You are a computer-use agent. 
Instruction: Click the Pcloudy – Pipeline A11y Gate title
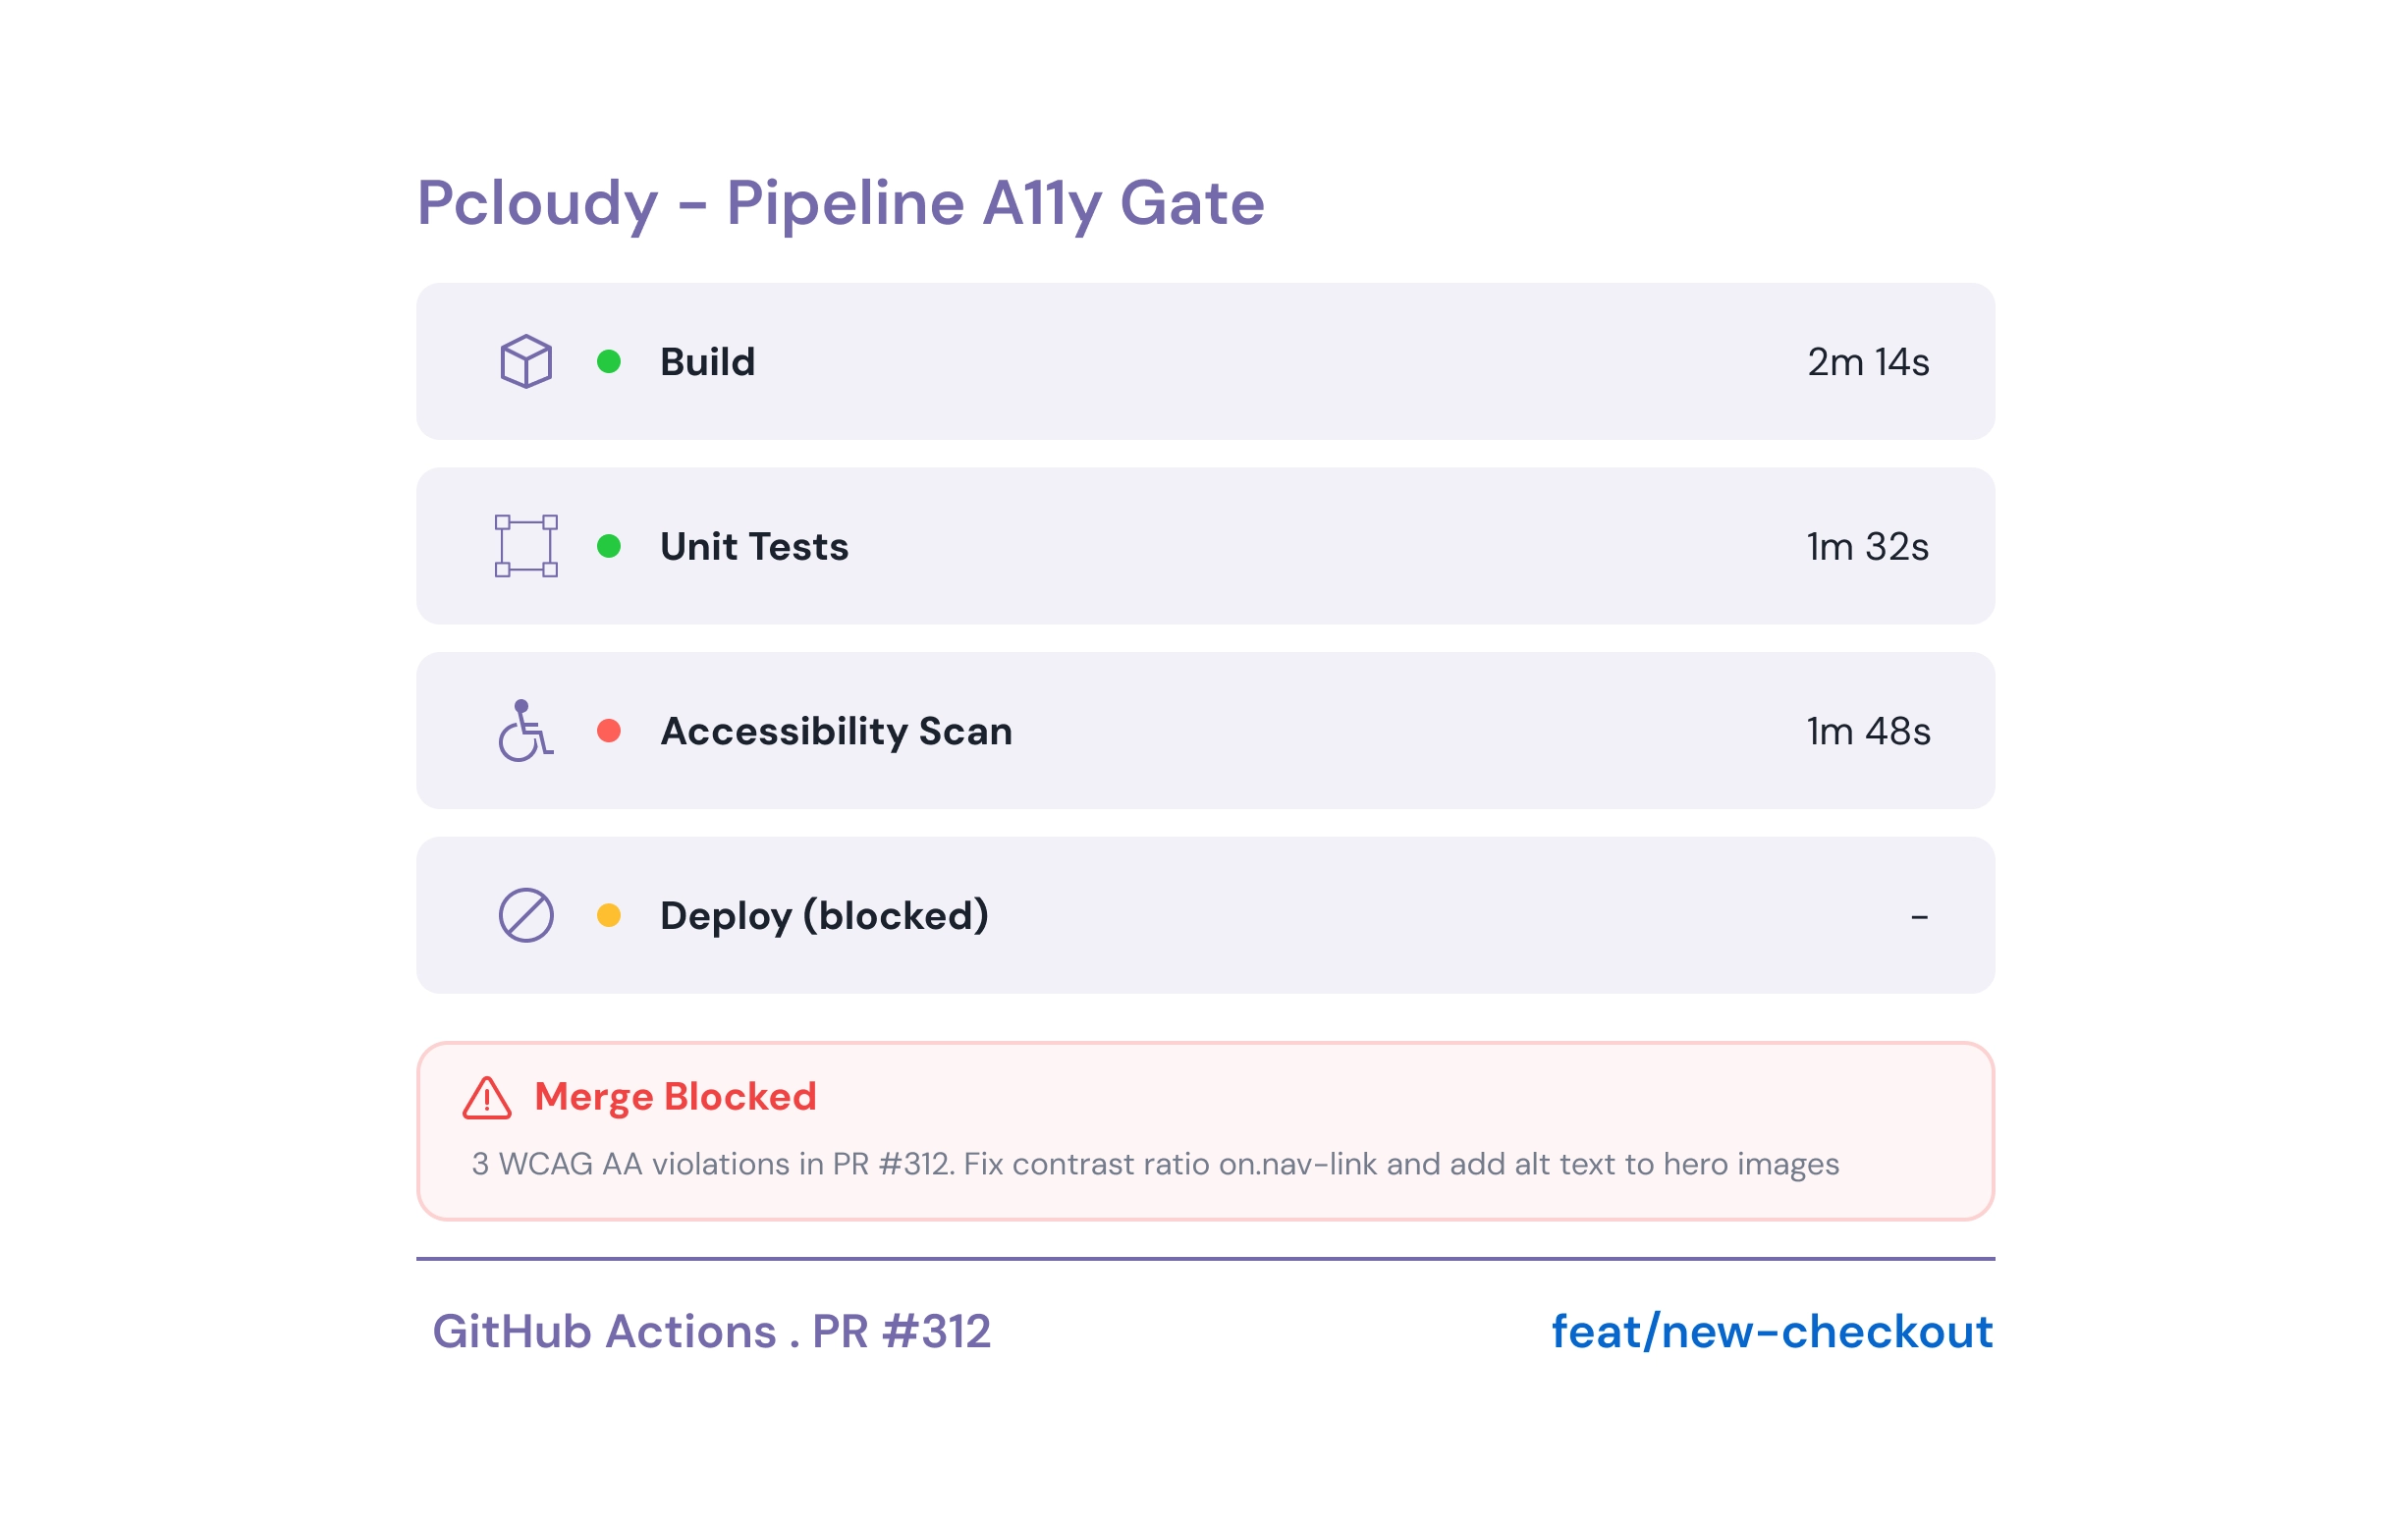click(840, 203)
